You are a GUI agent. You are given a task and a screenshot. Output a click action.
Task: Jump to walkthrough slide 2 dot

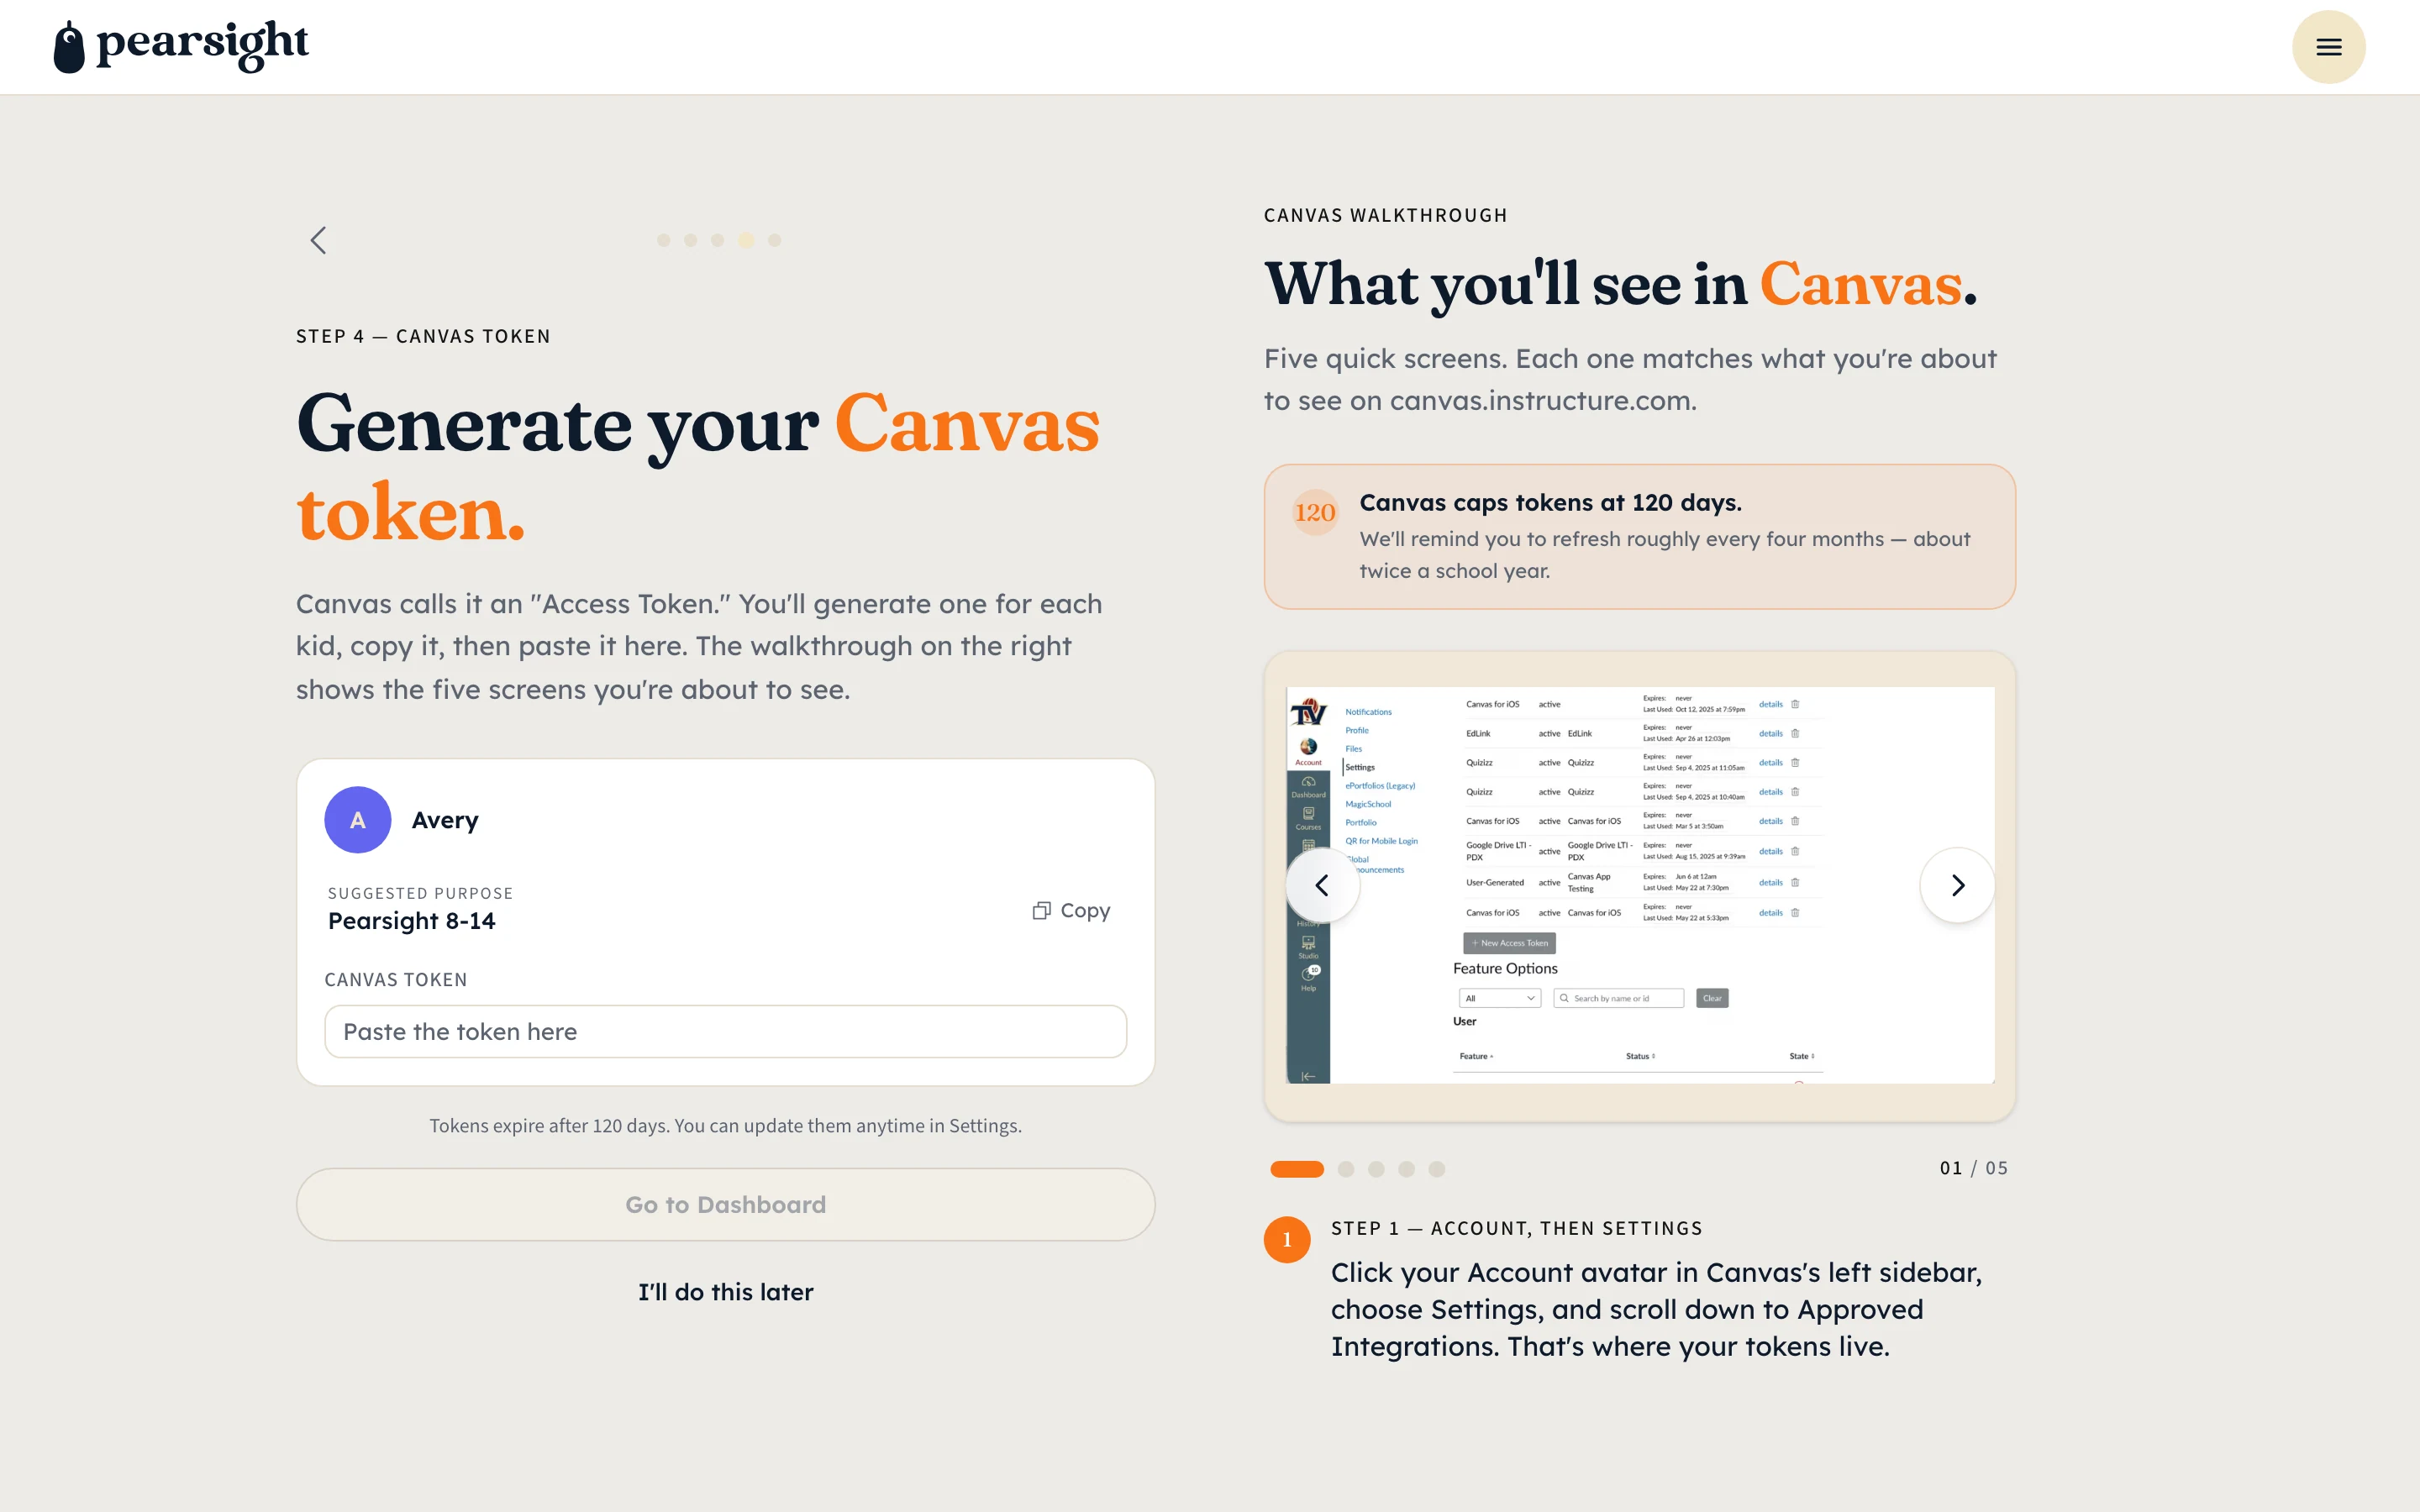(x=1346, y=1169)
